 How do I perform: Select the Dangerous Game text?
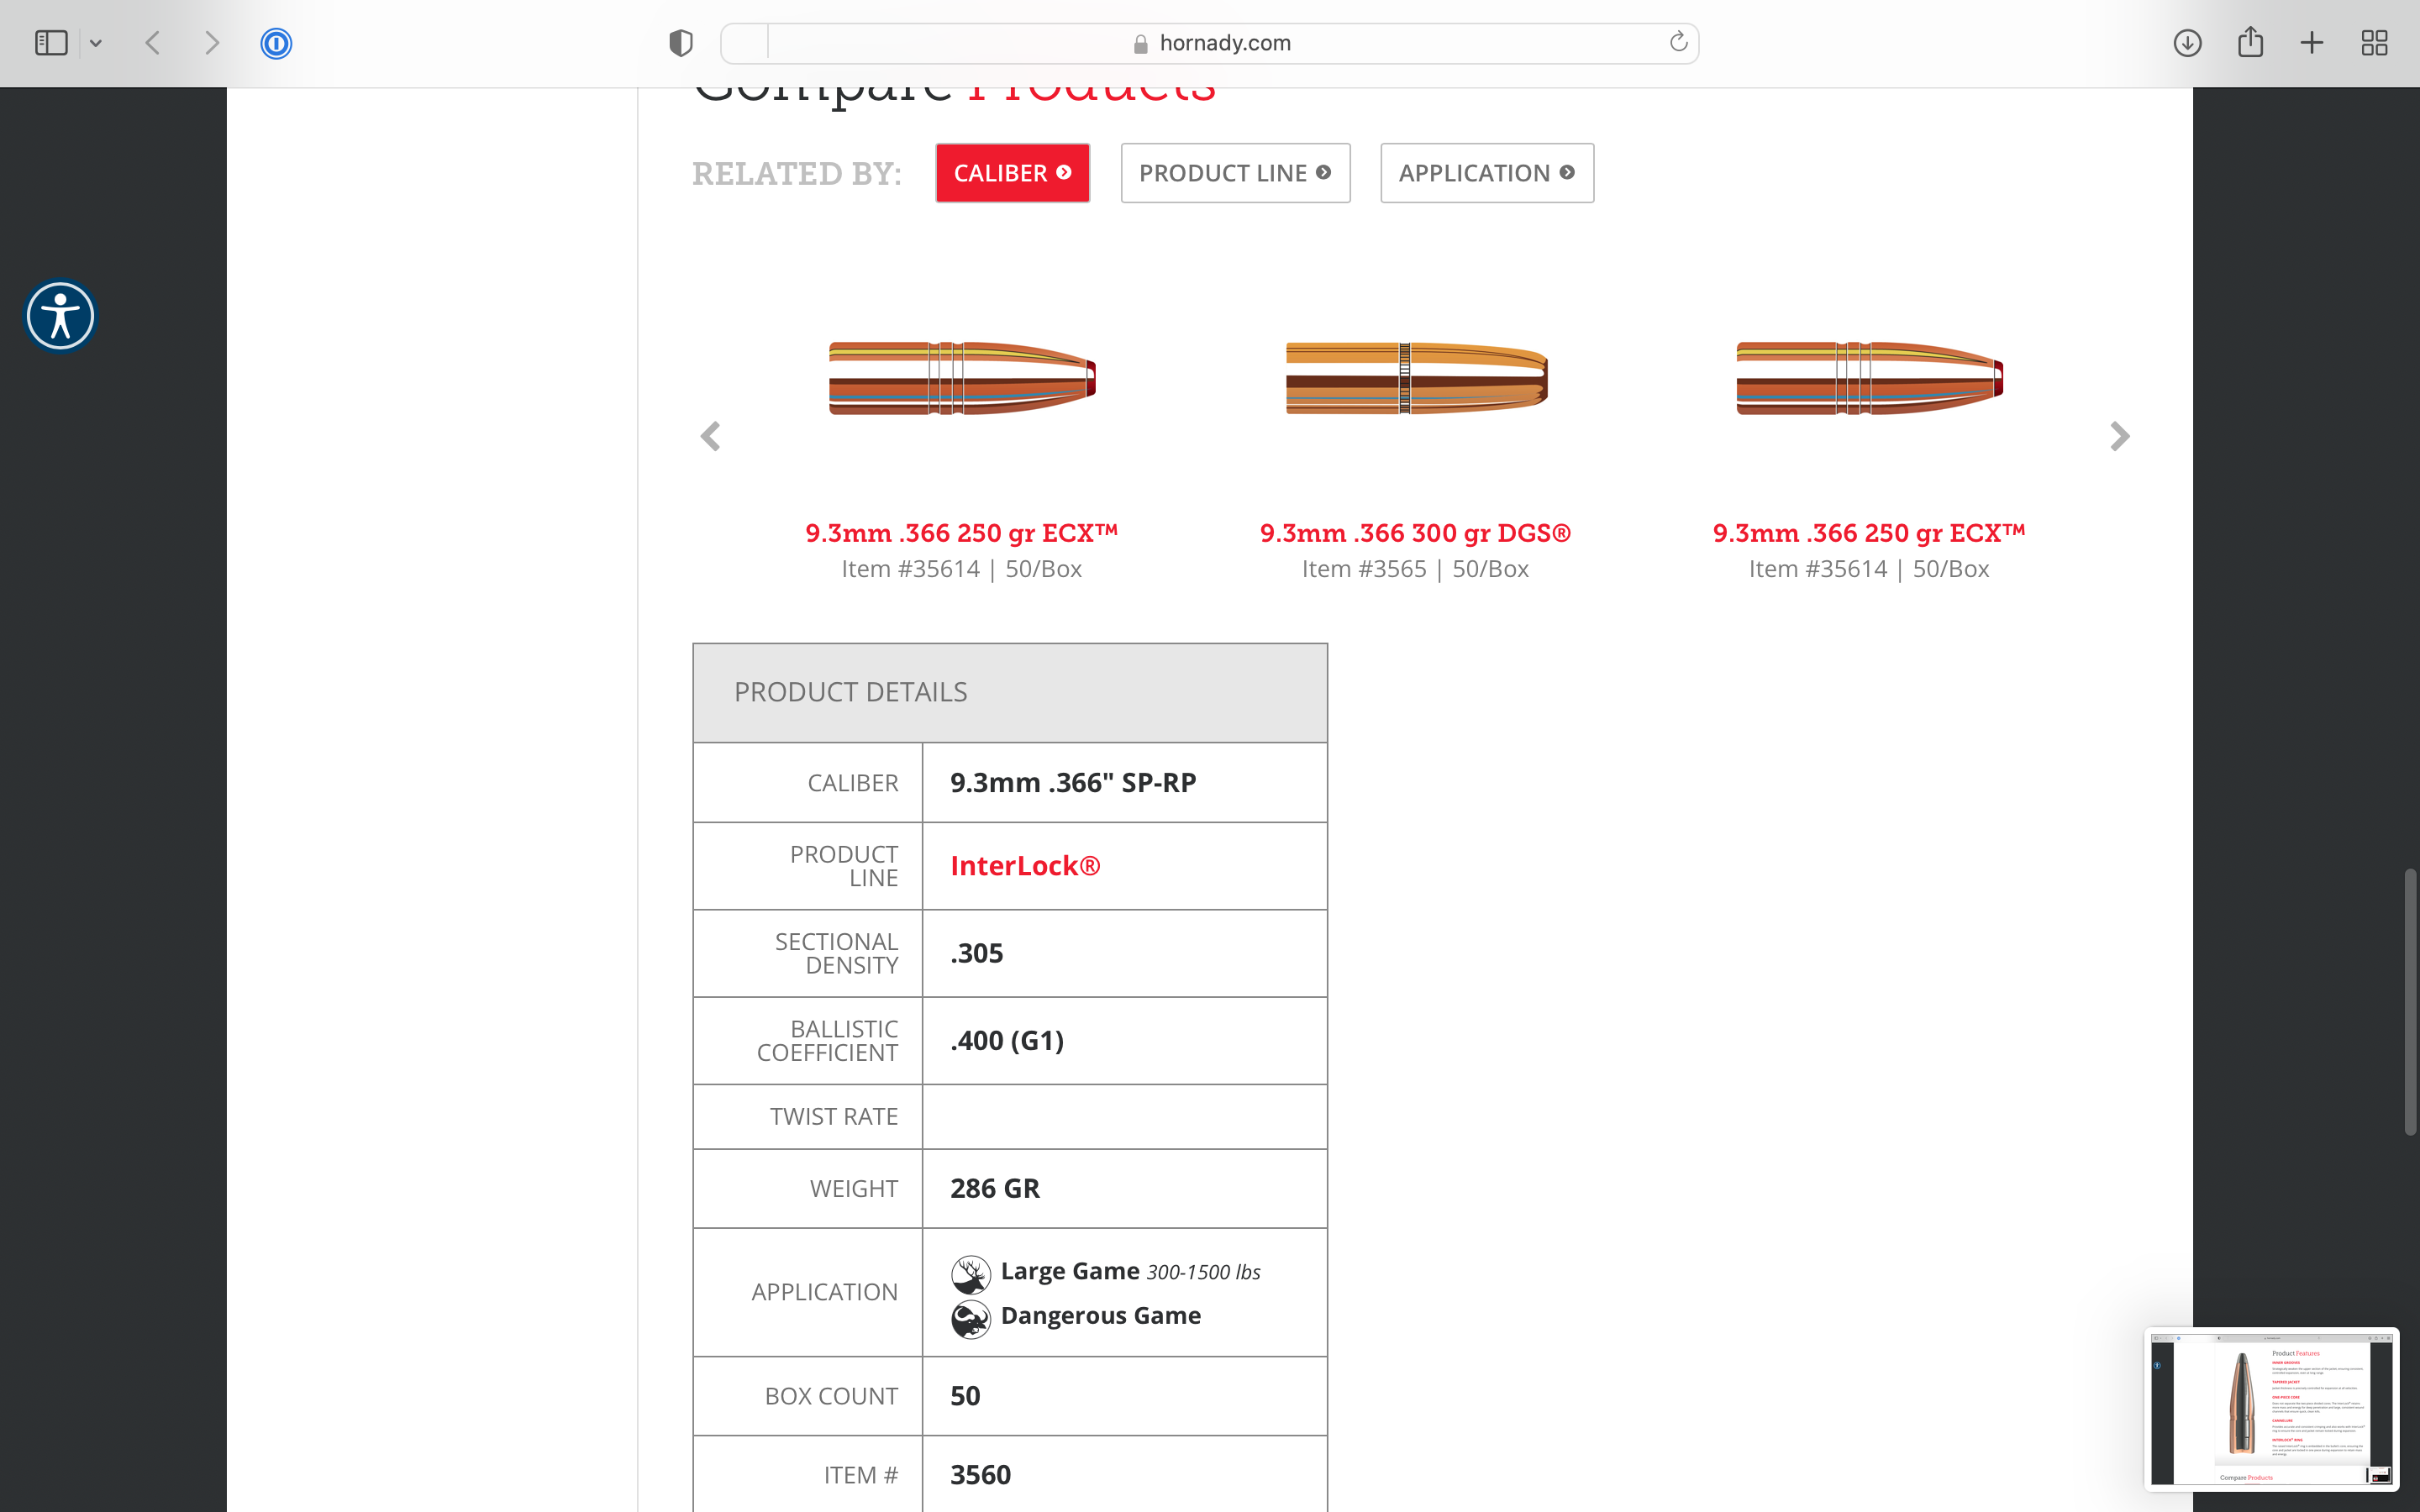point(1101,1316)
